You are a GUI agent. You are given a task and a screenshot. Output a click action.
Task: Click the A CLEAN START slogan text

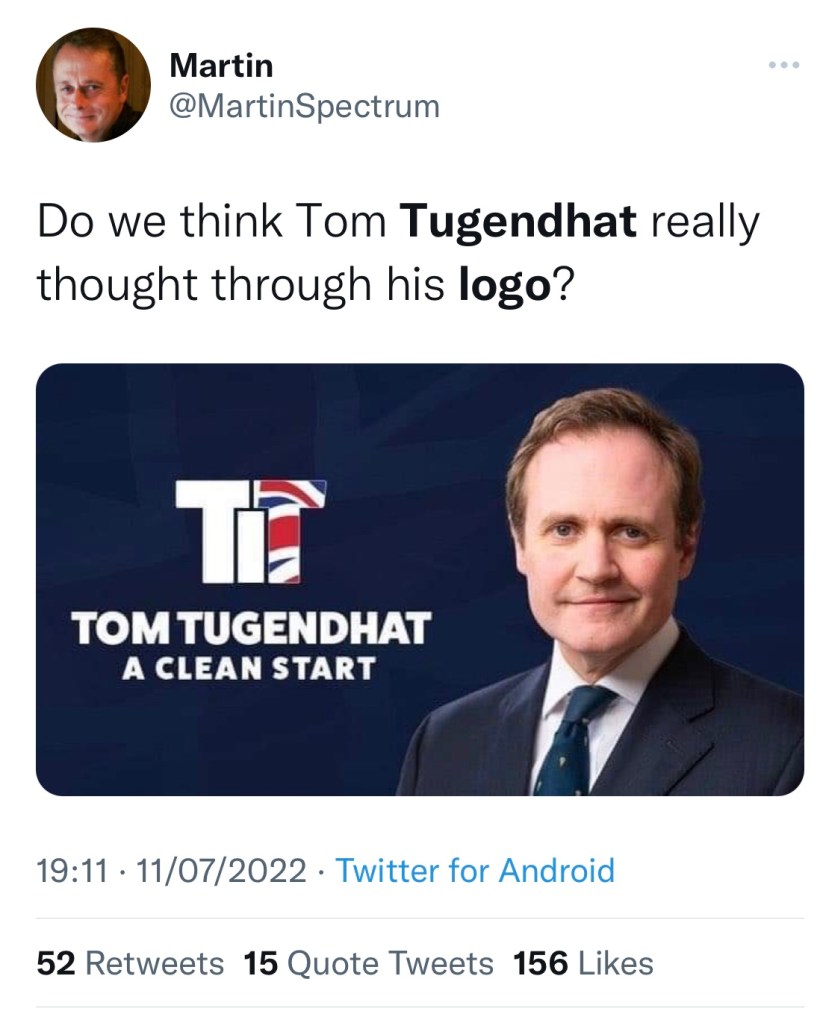(248, 667)
